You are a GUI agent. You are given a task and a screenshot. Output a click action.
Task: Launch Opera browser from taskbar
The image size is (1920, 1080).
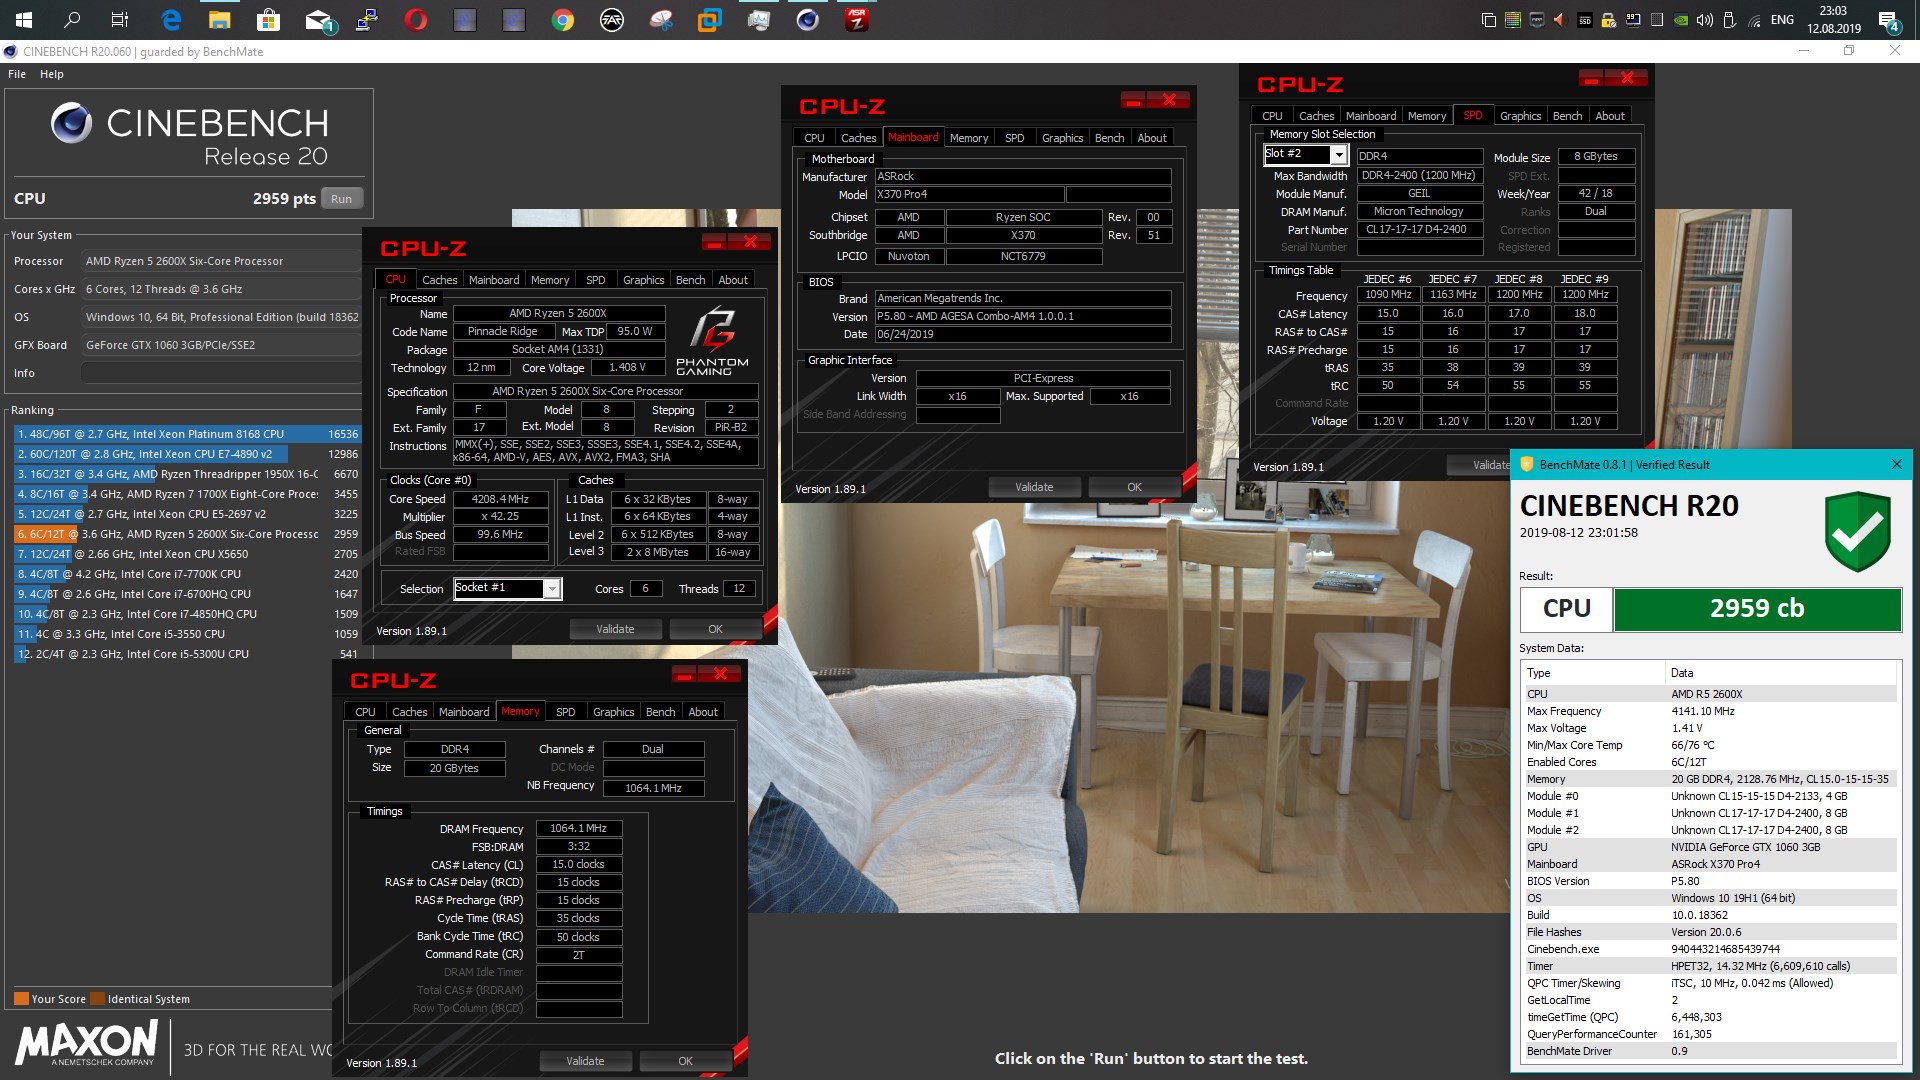click(416, 19)
